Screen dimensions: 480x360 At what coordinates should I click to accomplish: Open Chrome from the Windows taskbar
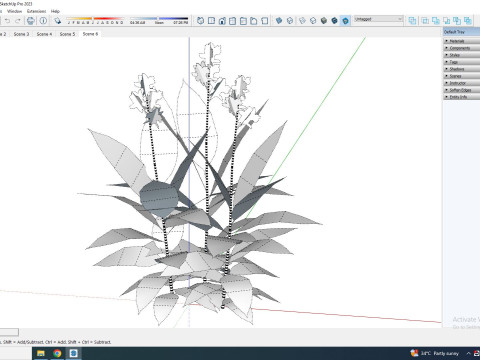tap(57, 353)
